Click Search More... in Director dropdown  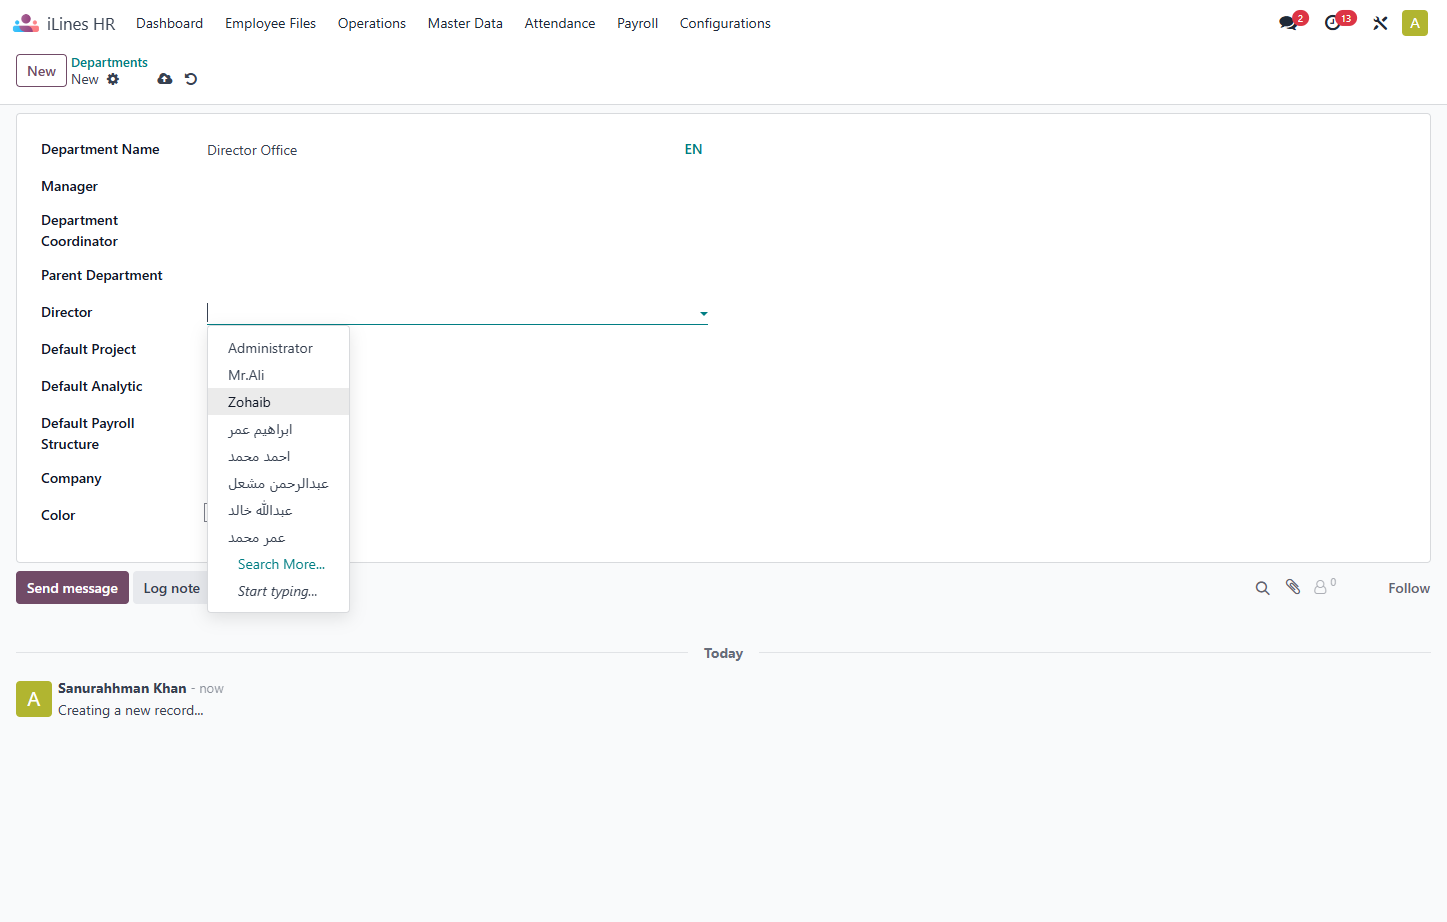281,564
